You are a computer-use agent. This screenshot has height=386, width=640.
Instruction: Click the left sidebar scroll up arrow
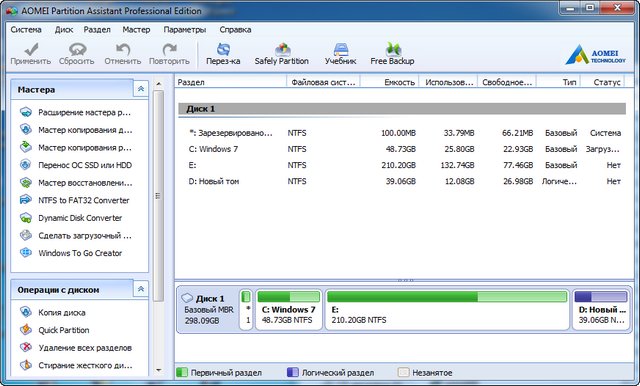159,84
